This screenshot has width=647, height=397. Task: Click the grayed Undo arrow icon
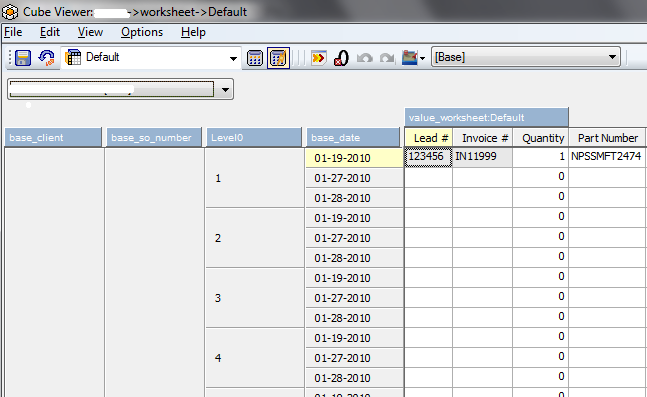point(365,58)
